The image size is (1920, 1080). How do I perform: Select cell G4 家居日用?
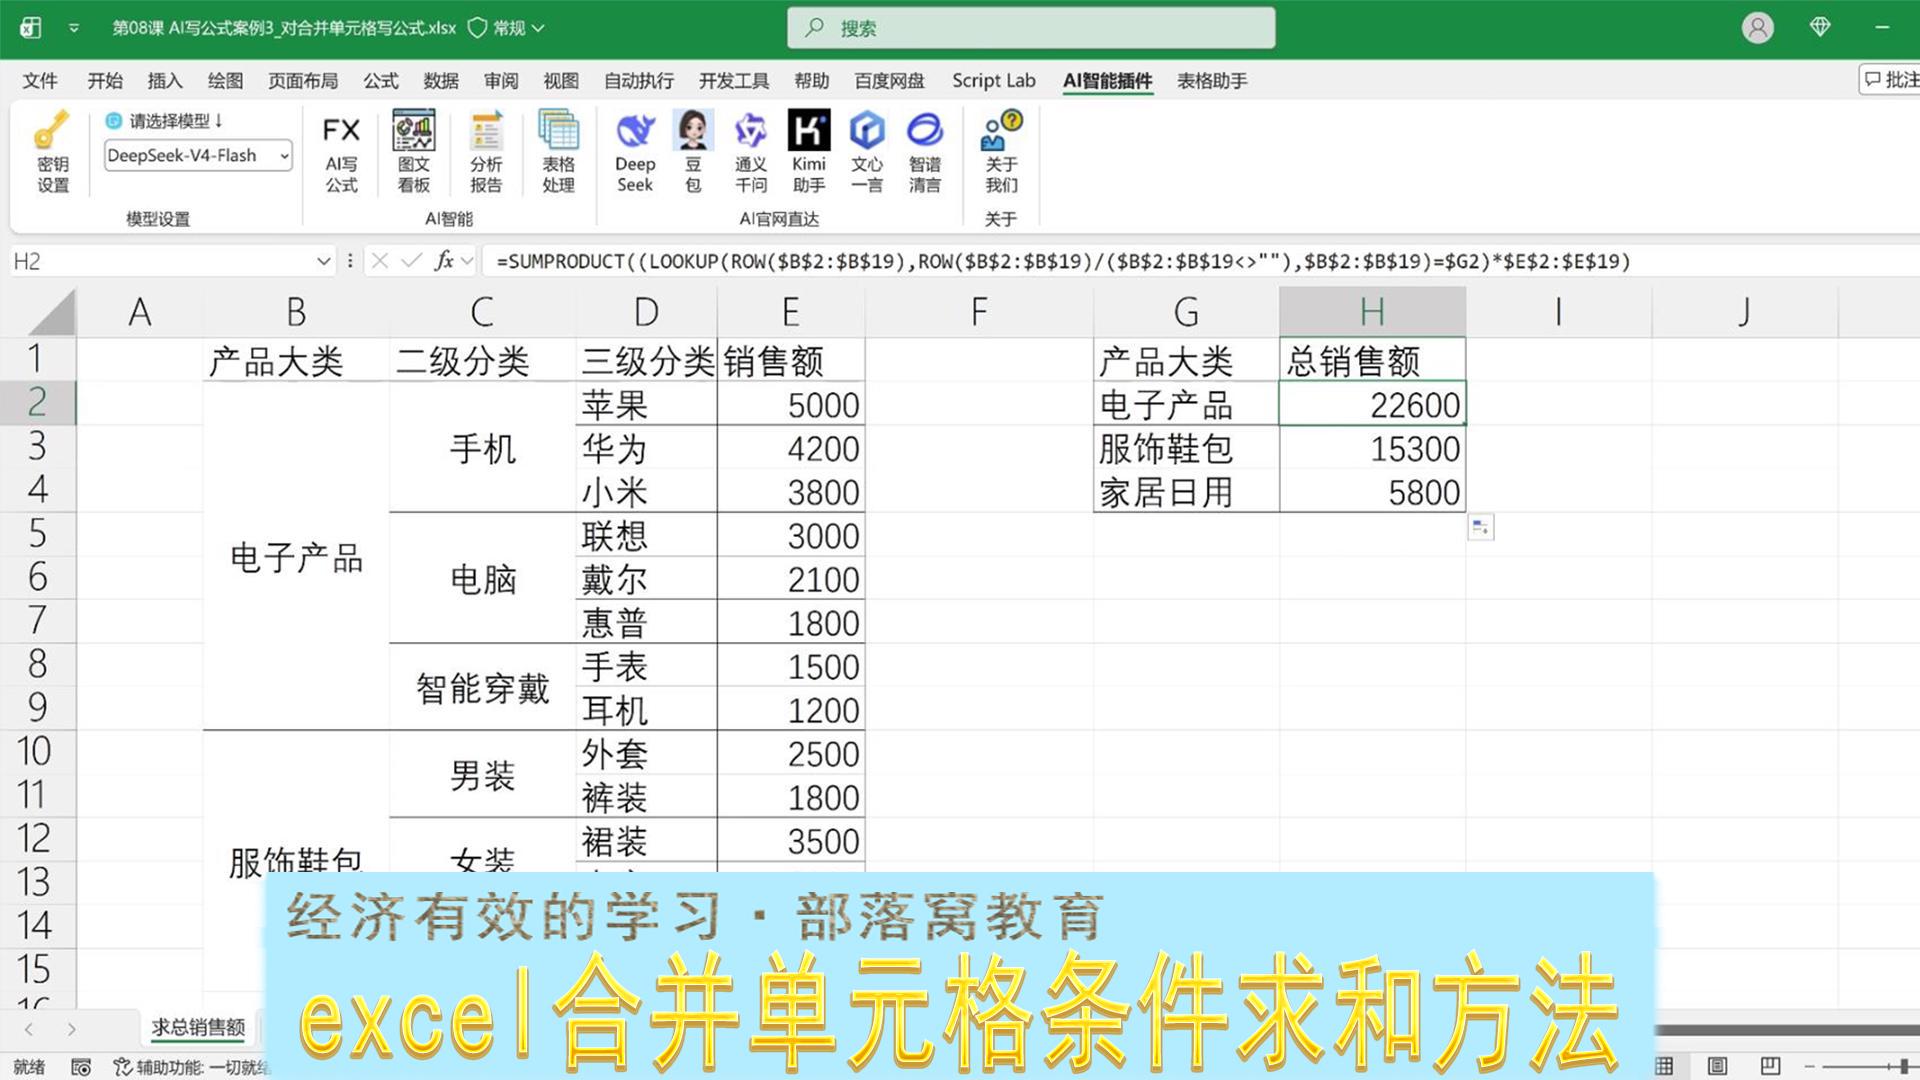click(x=1186, y=492)
